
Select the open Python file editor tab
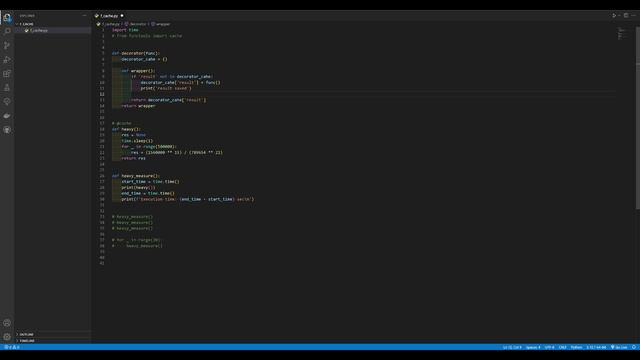tap(109, 16)
